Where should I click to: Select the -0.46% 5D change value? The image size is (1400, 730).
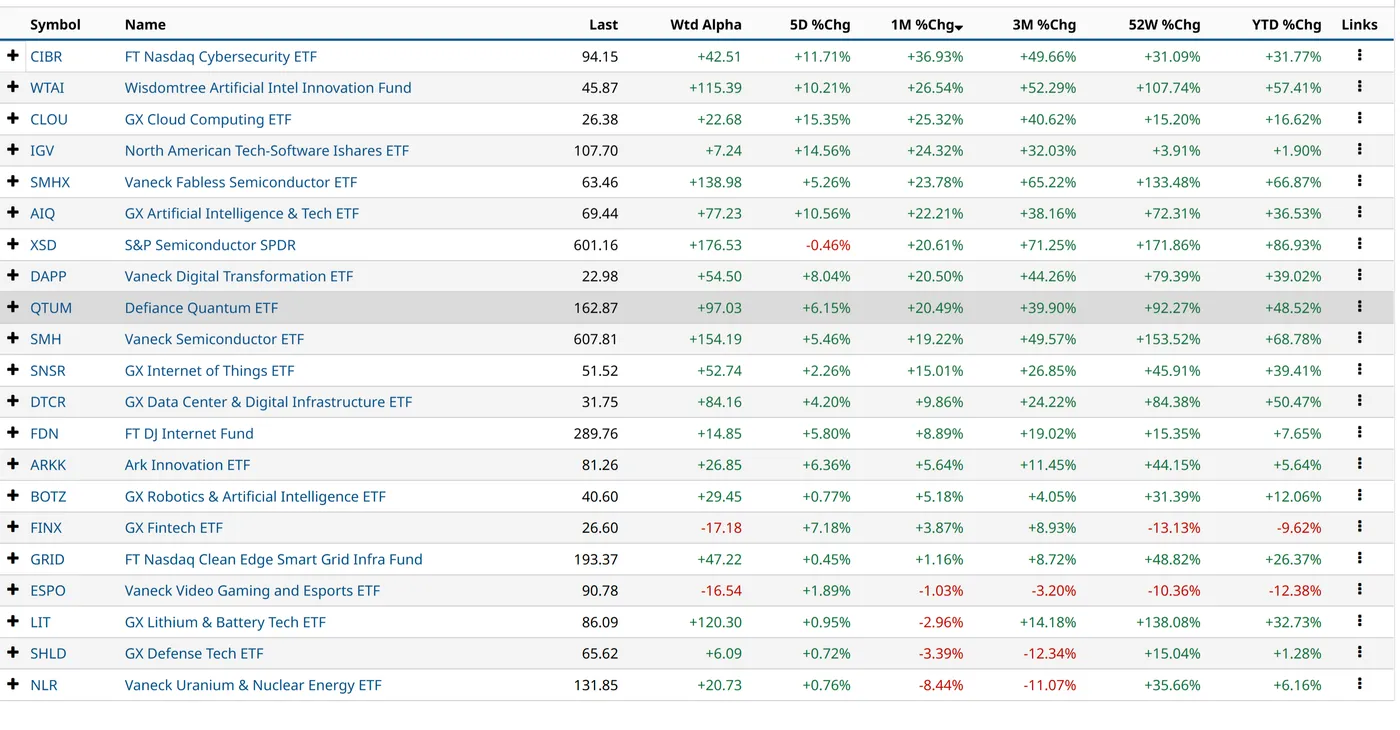point(828,245)
